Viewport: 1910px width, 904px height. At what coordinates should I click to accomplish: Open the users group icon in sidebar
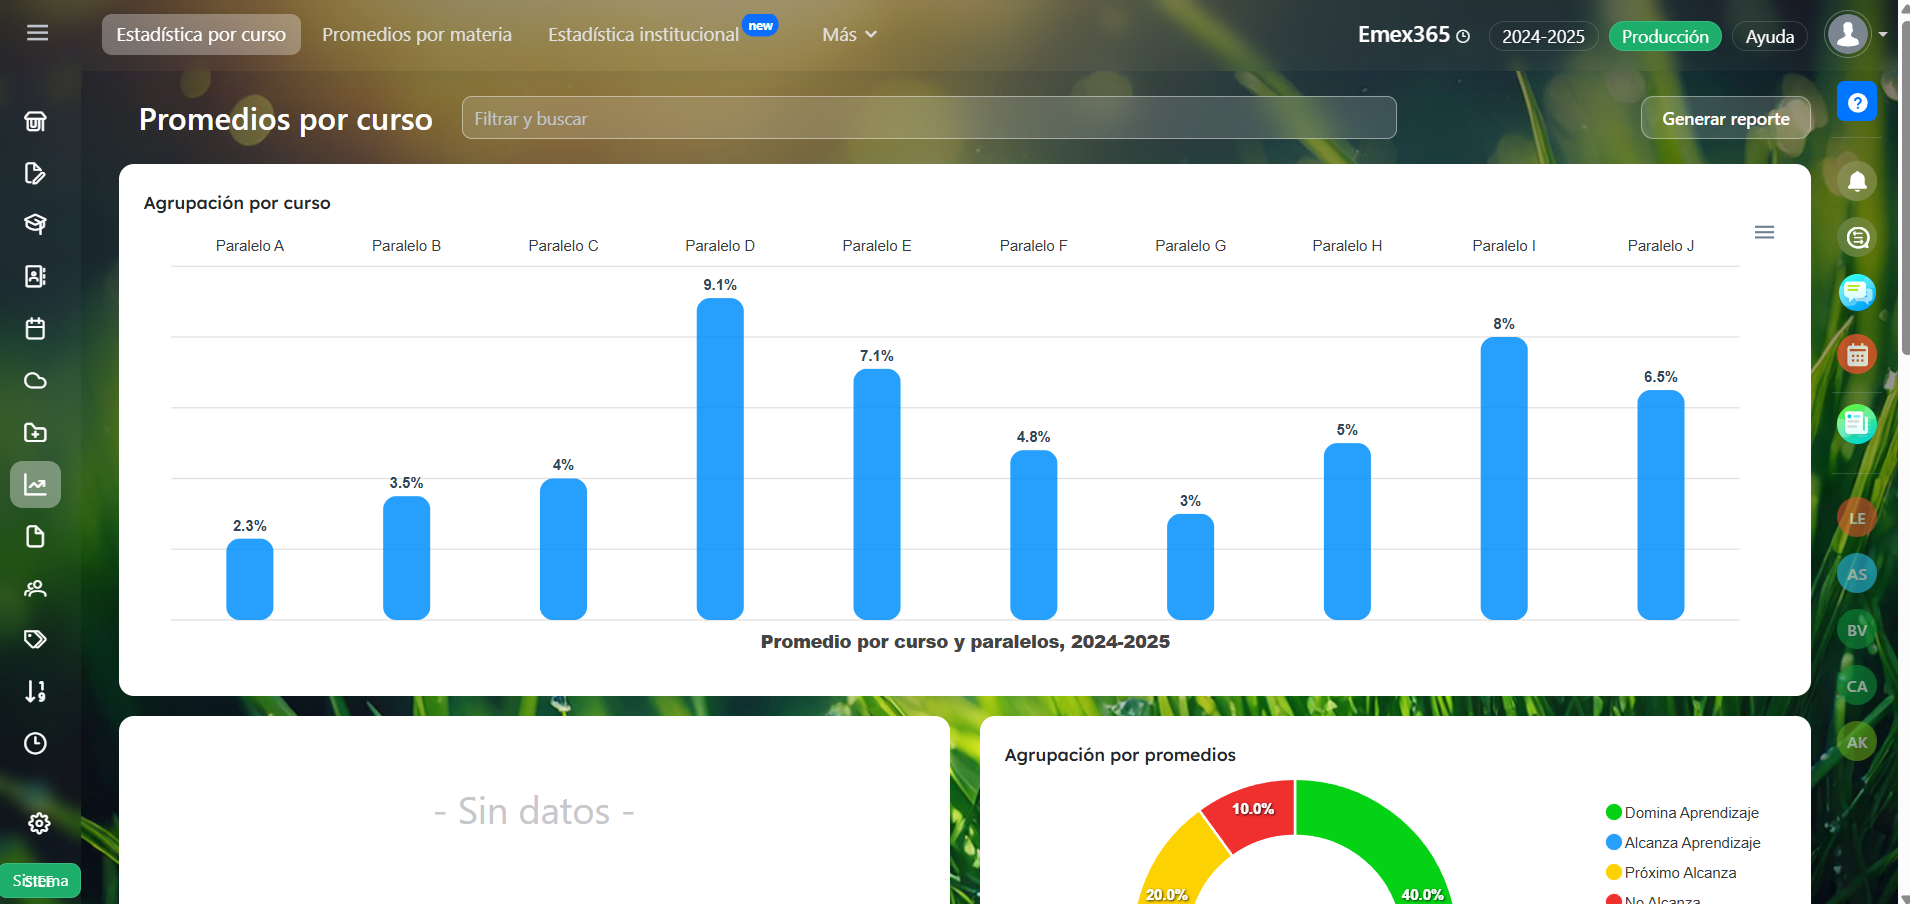[x=35, y=588]
